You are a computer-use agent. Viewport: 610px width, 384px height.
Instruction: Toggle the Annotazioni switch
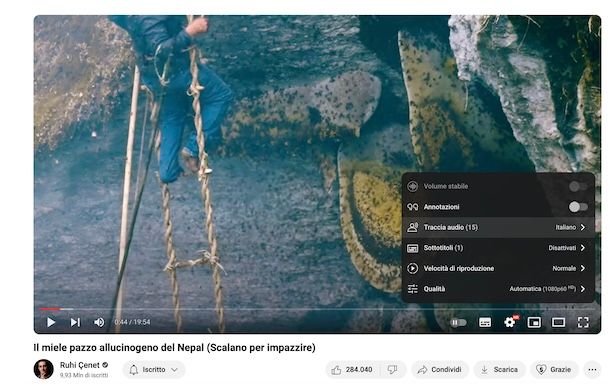point(578,207)
